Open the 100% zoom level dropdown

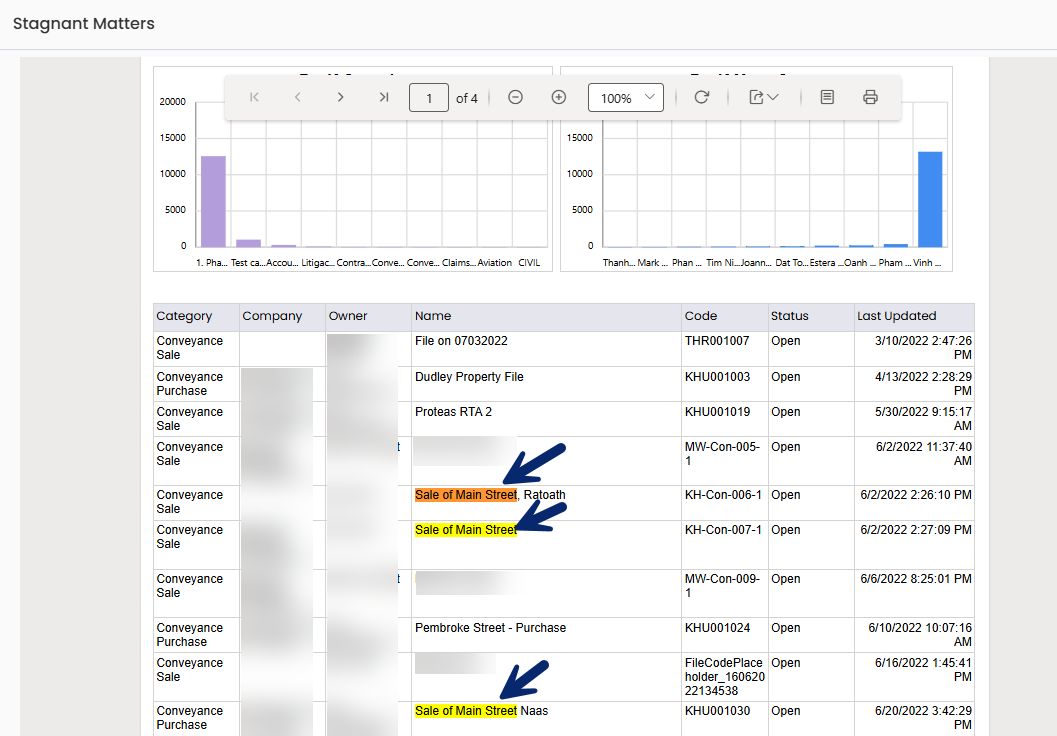tap(626, 98)
